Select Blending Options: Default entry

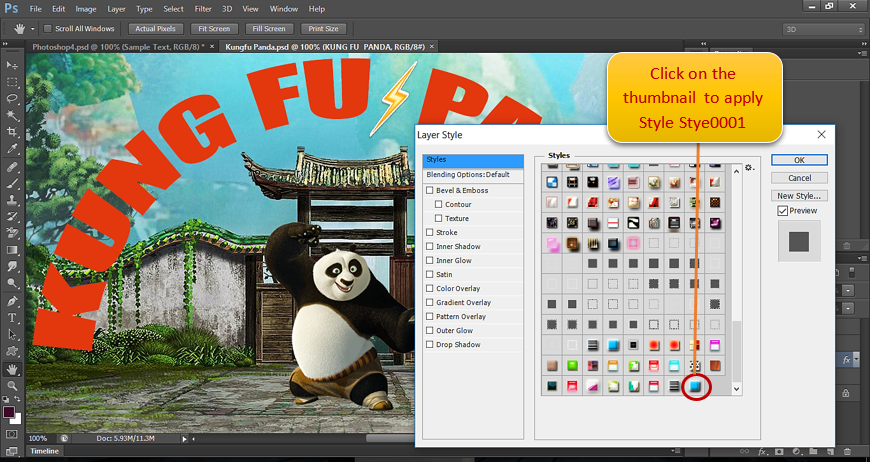pos(473,174)
